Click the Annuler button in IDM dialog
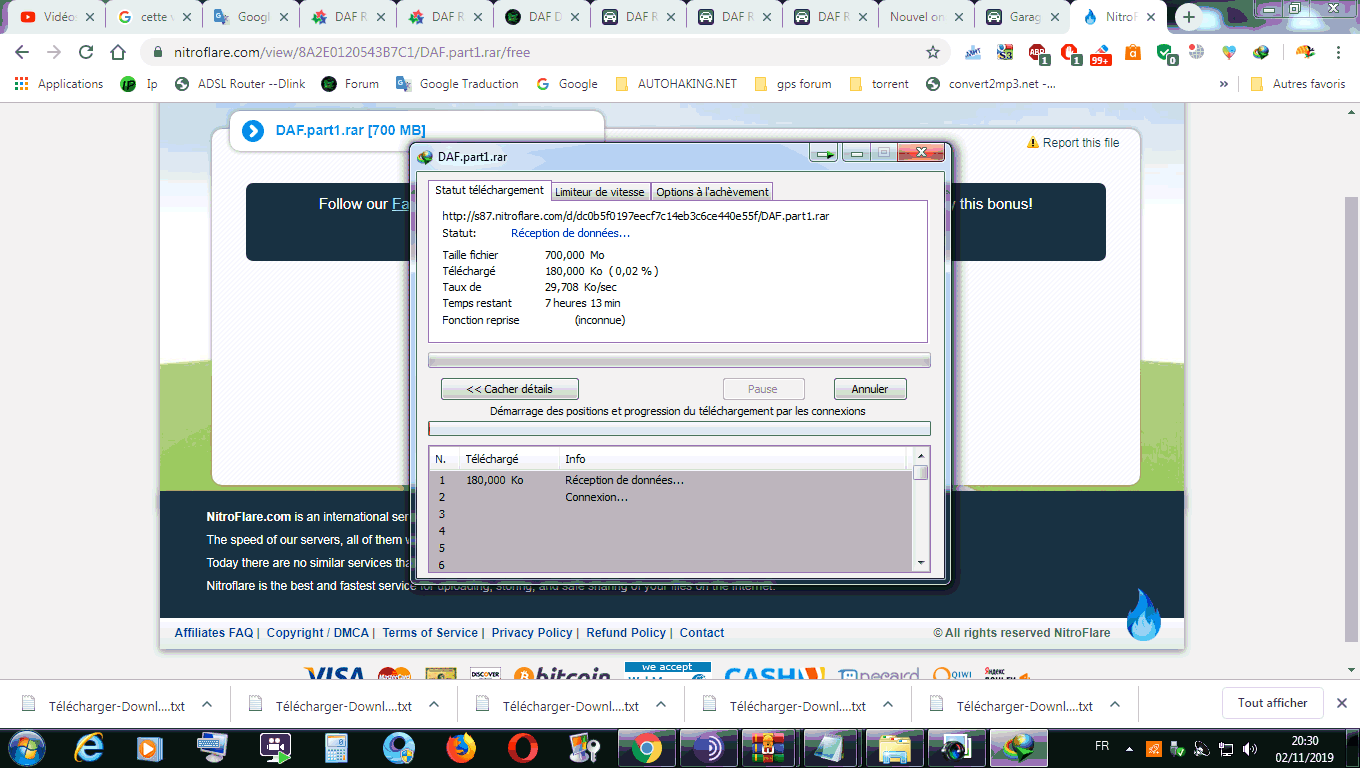 (x=870, y=389)
